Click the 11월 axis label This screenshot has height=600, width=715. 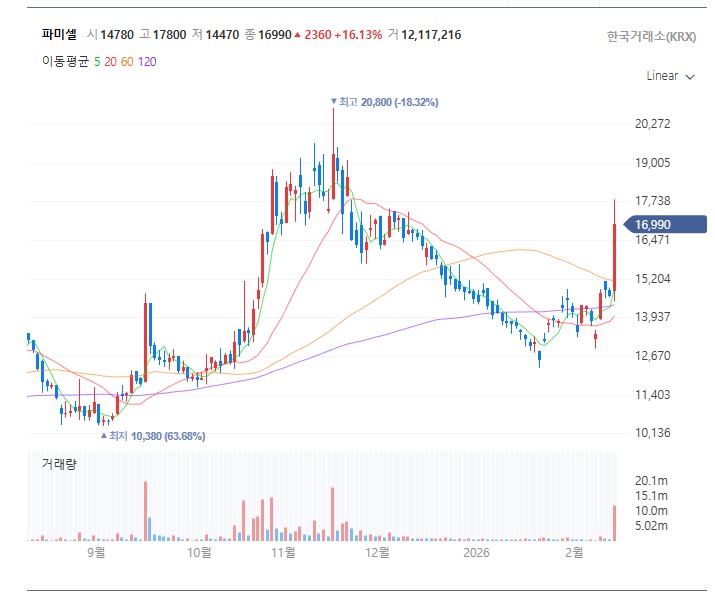click(283, 552)
